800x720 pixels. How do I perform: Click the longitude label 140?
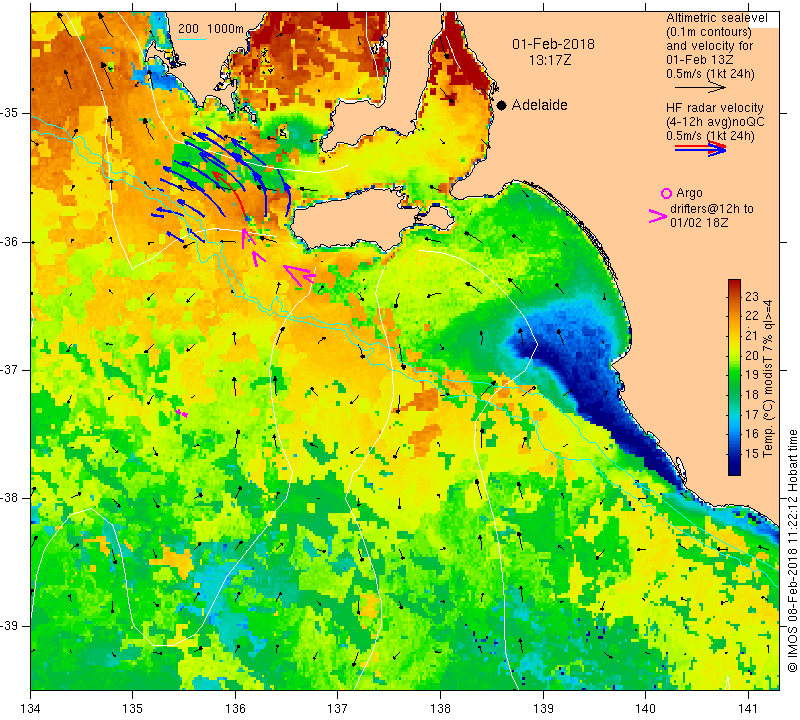(x=645, y=708)
